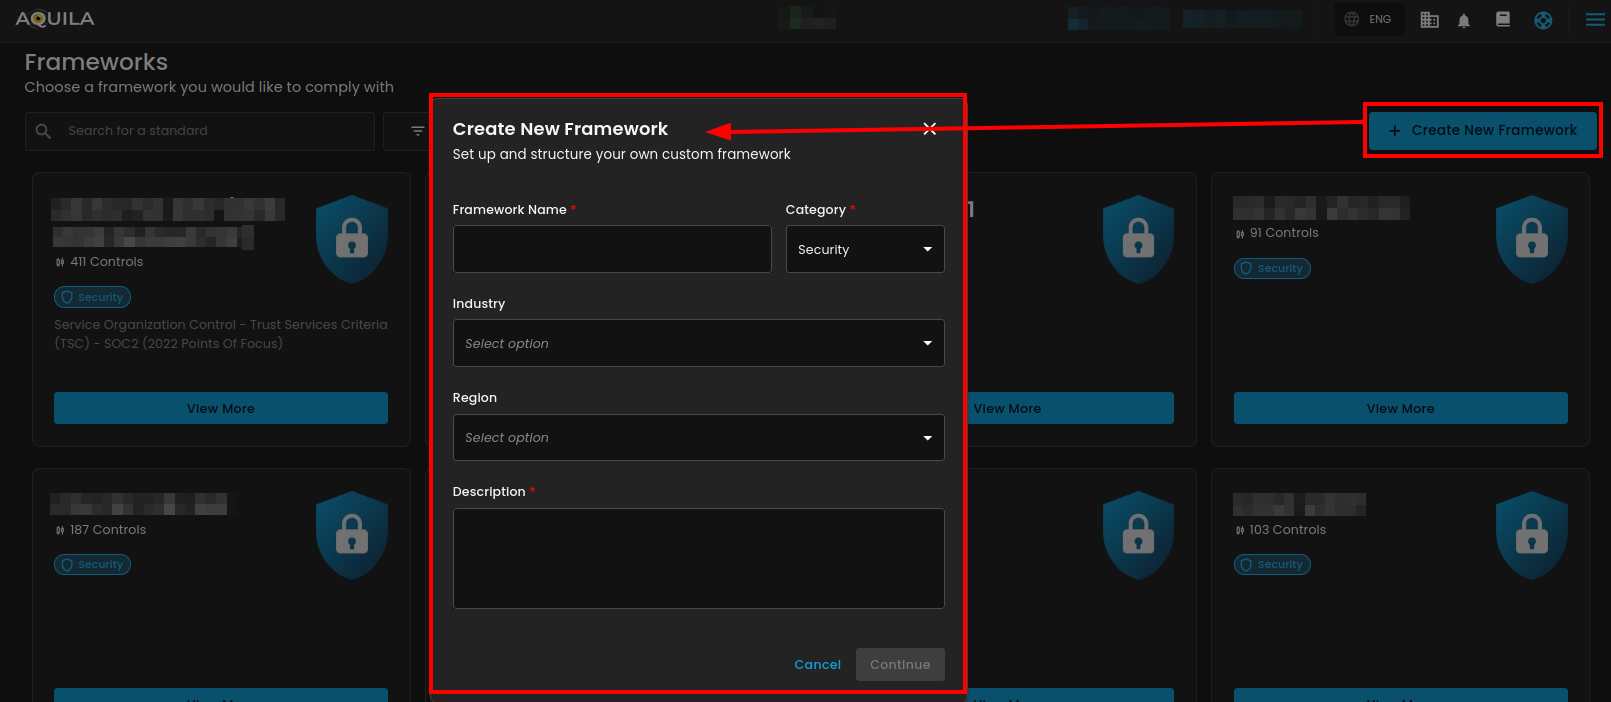Click the help lifebuoy icon
This screenshot has width=1611, height=702.
[1543, 20]
